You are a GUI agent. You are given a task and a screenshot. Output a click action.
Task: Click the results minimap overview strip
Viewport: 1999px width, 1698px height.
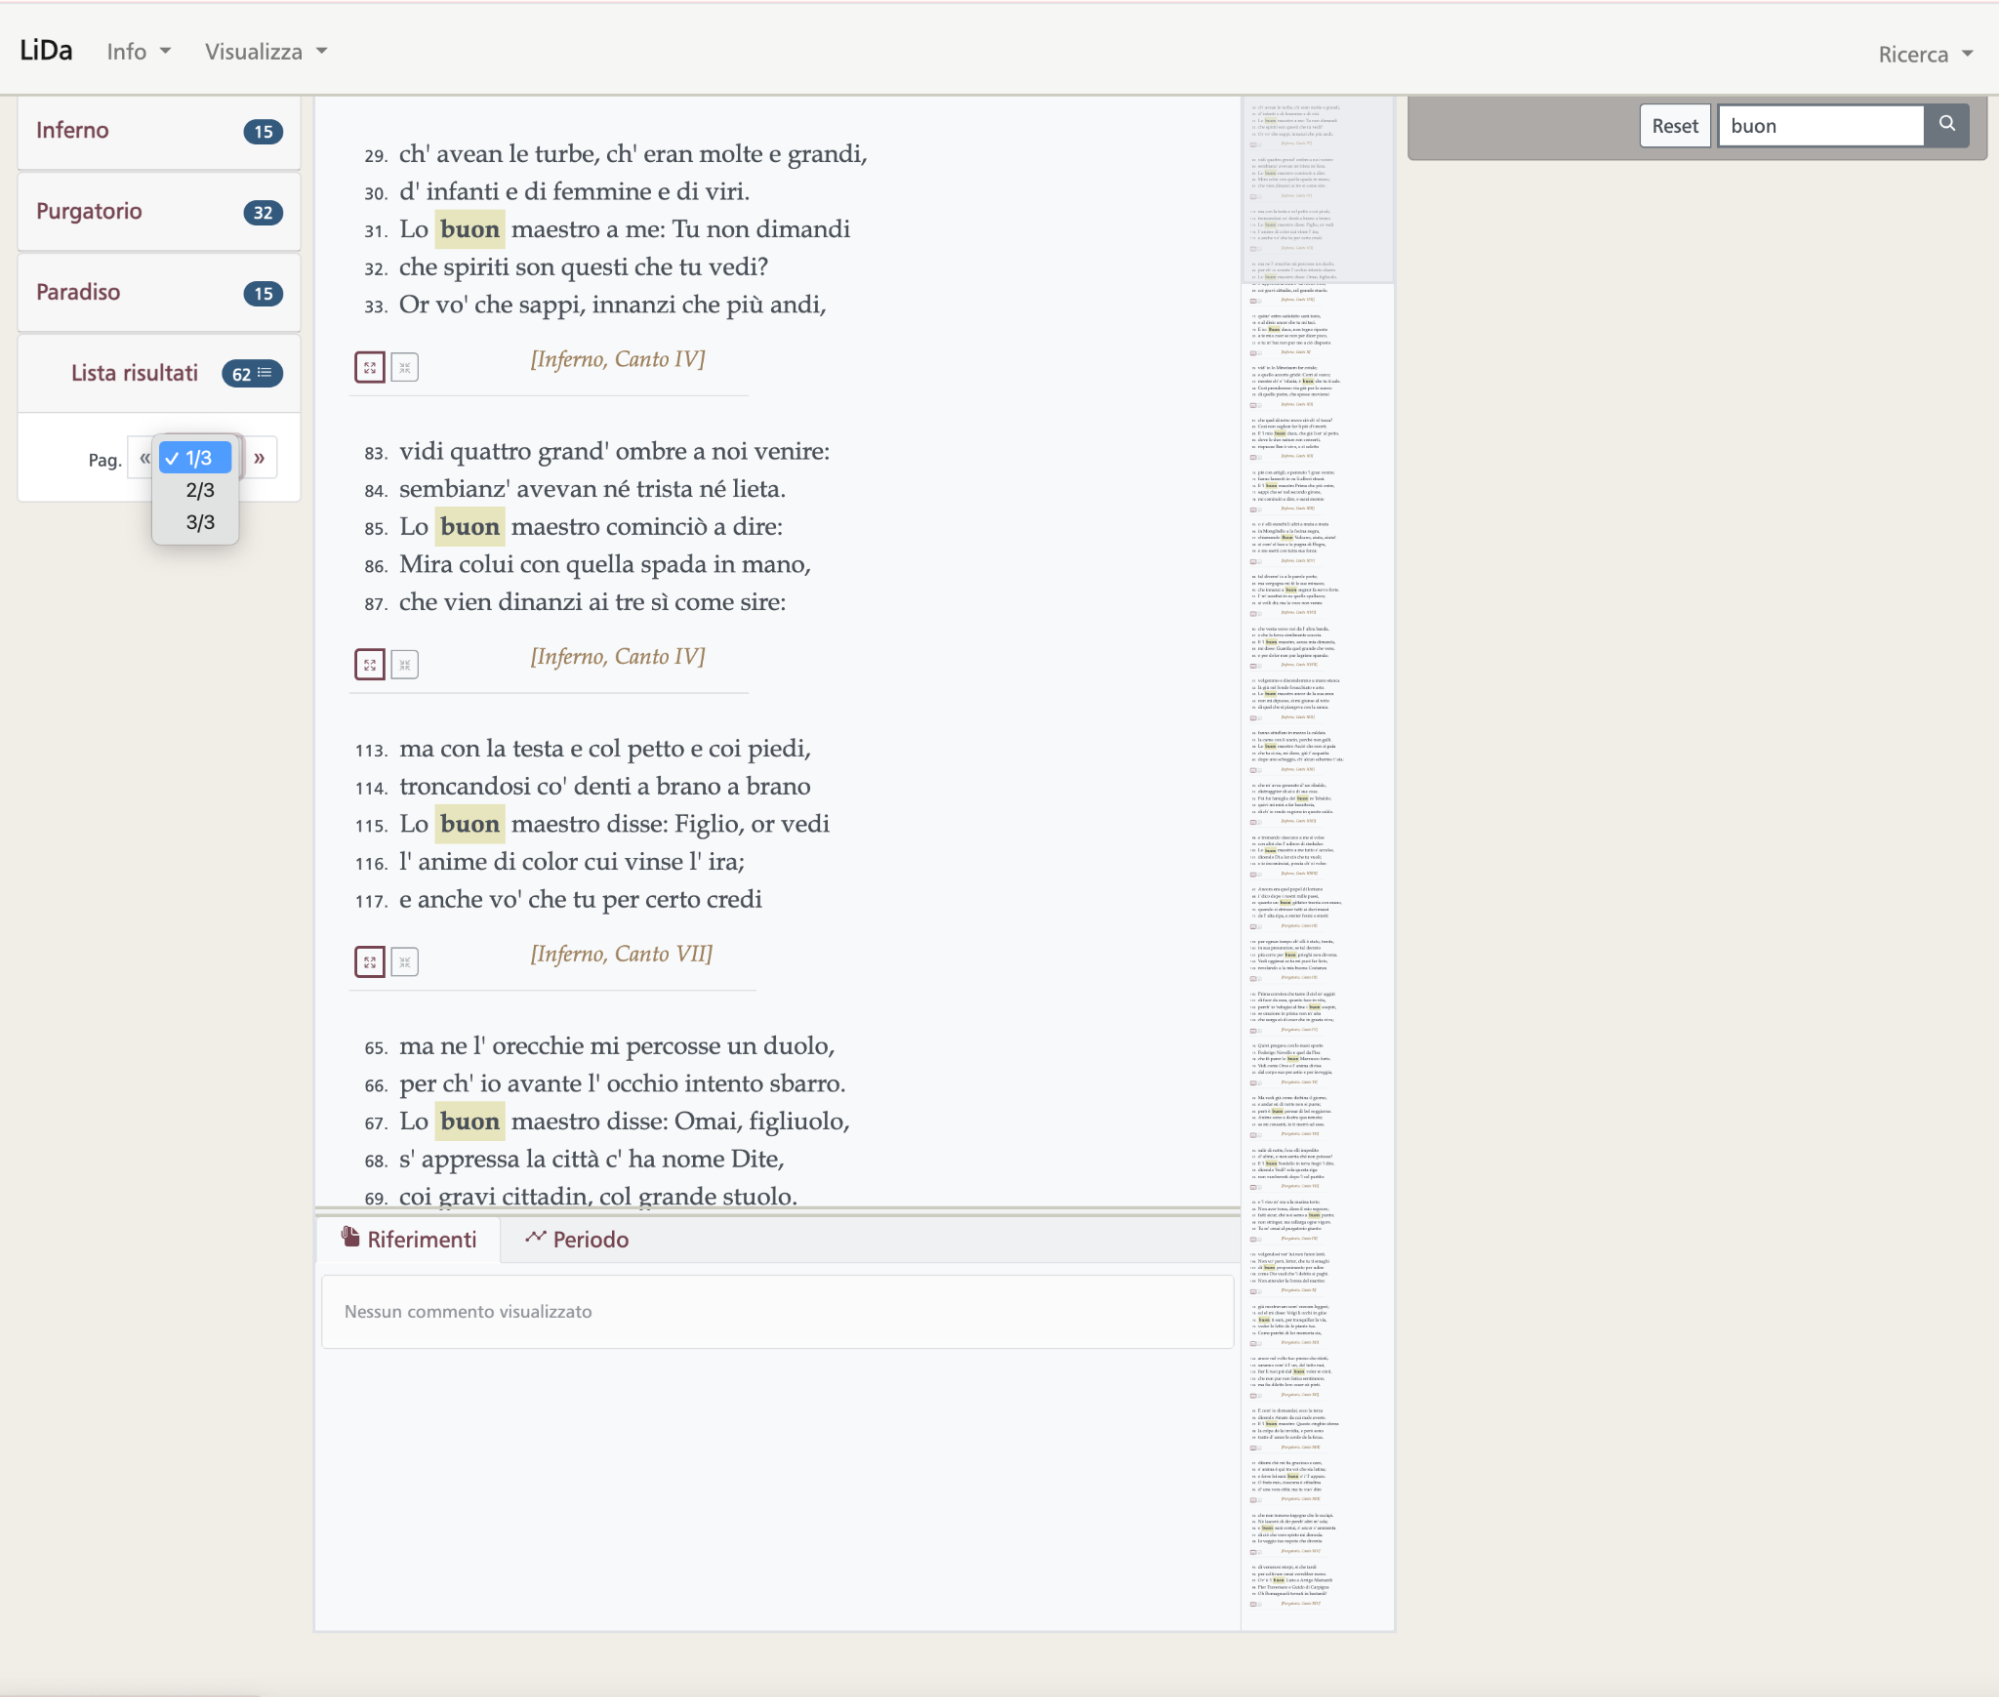pos(1317,862)
